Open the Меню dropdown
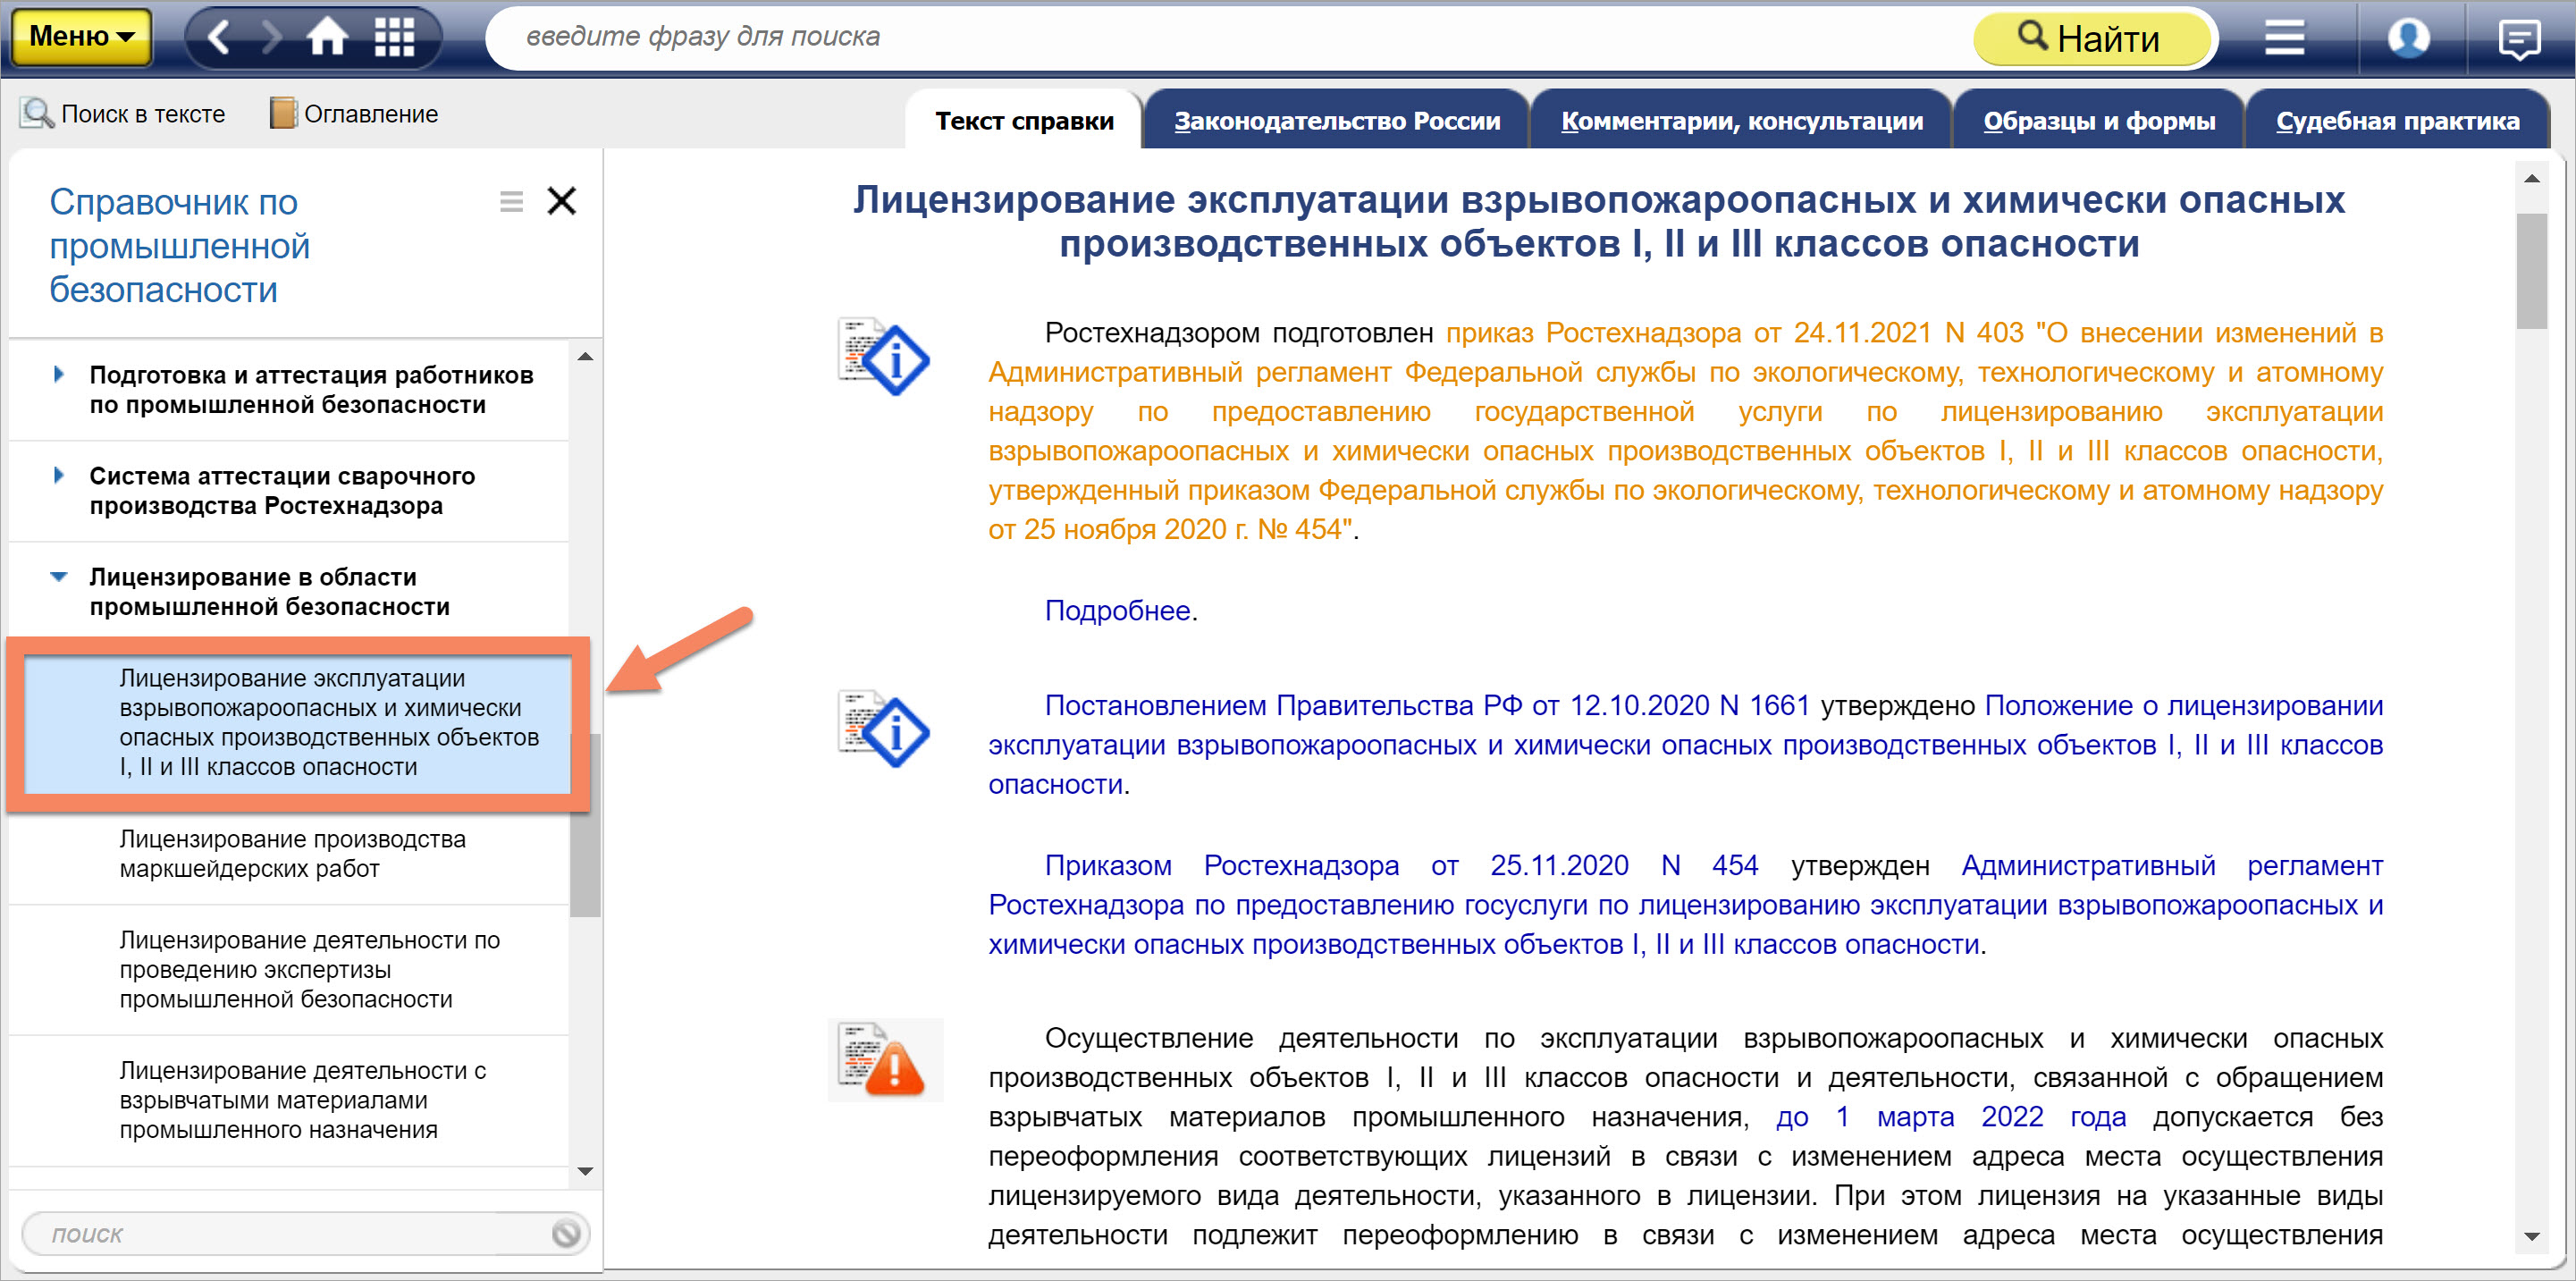This screenshot has width=2576, height=1281. pos(82,37)
